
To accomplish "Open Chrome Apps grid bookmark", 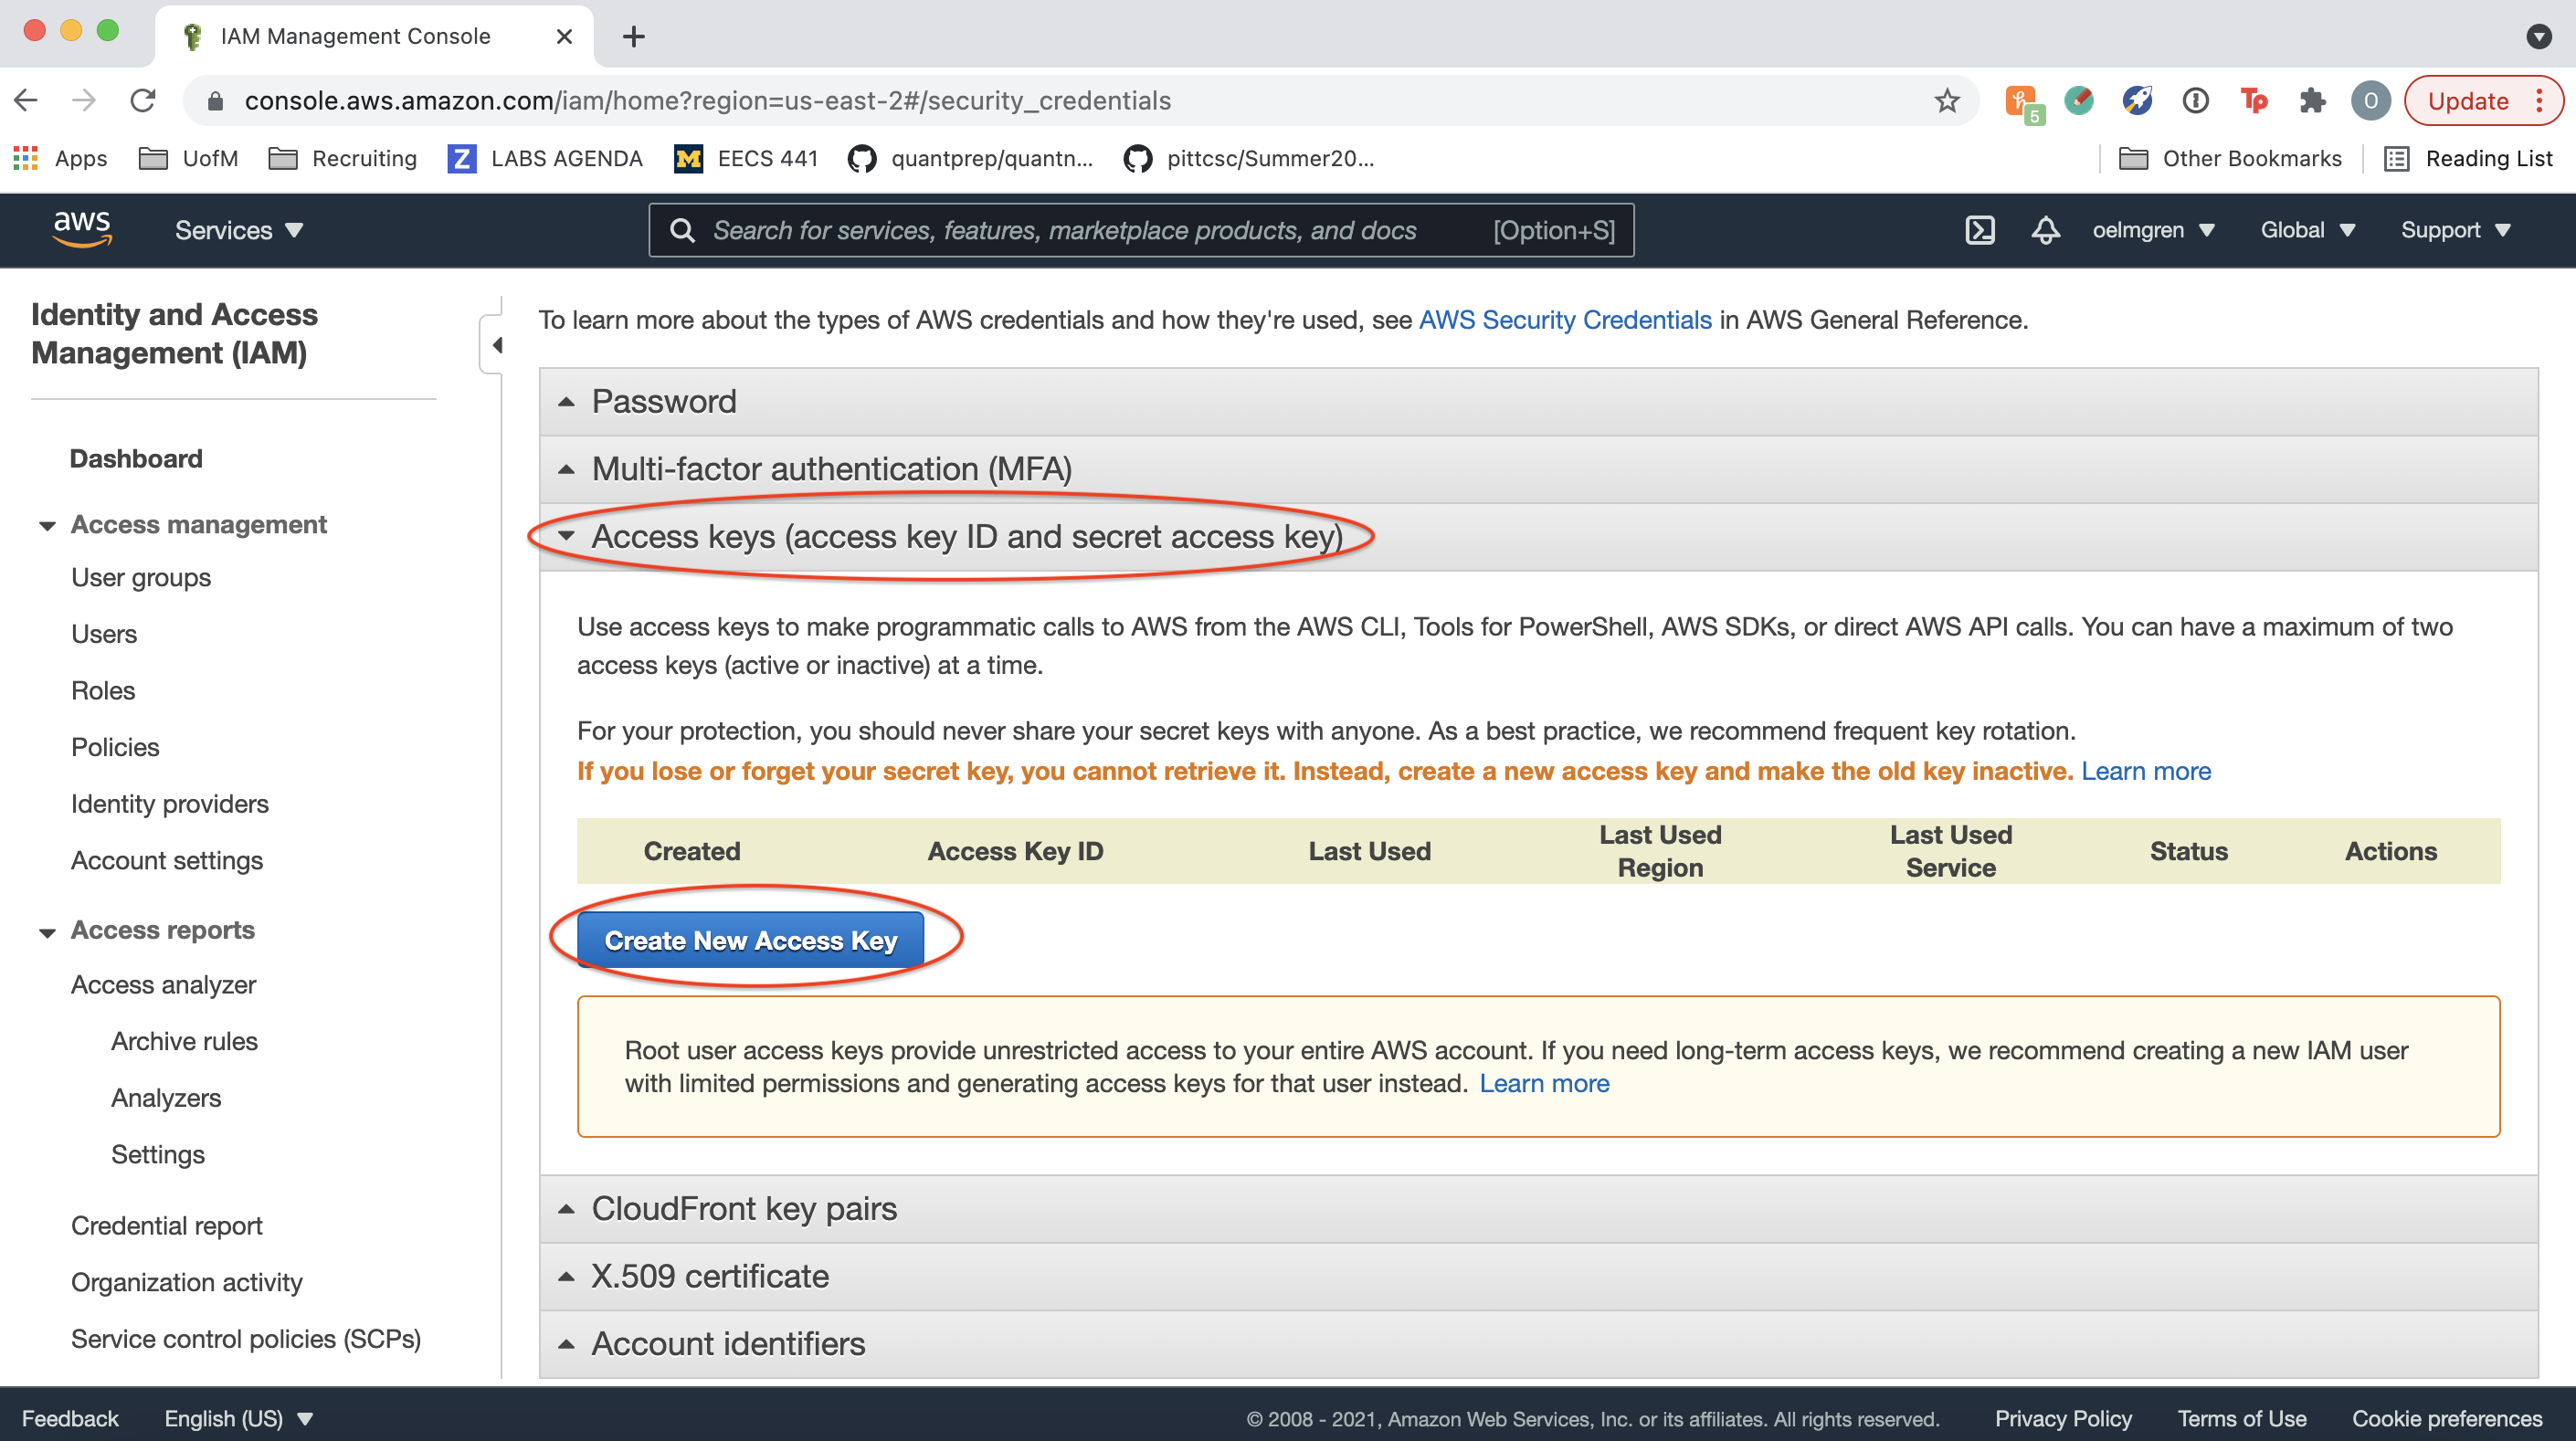I will tap(60, 159).
